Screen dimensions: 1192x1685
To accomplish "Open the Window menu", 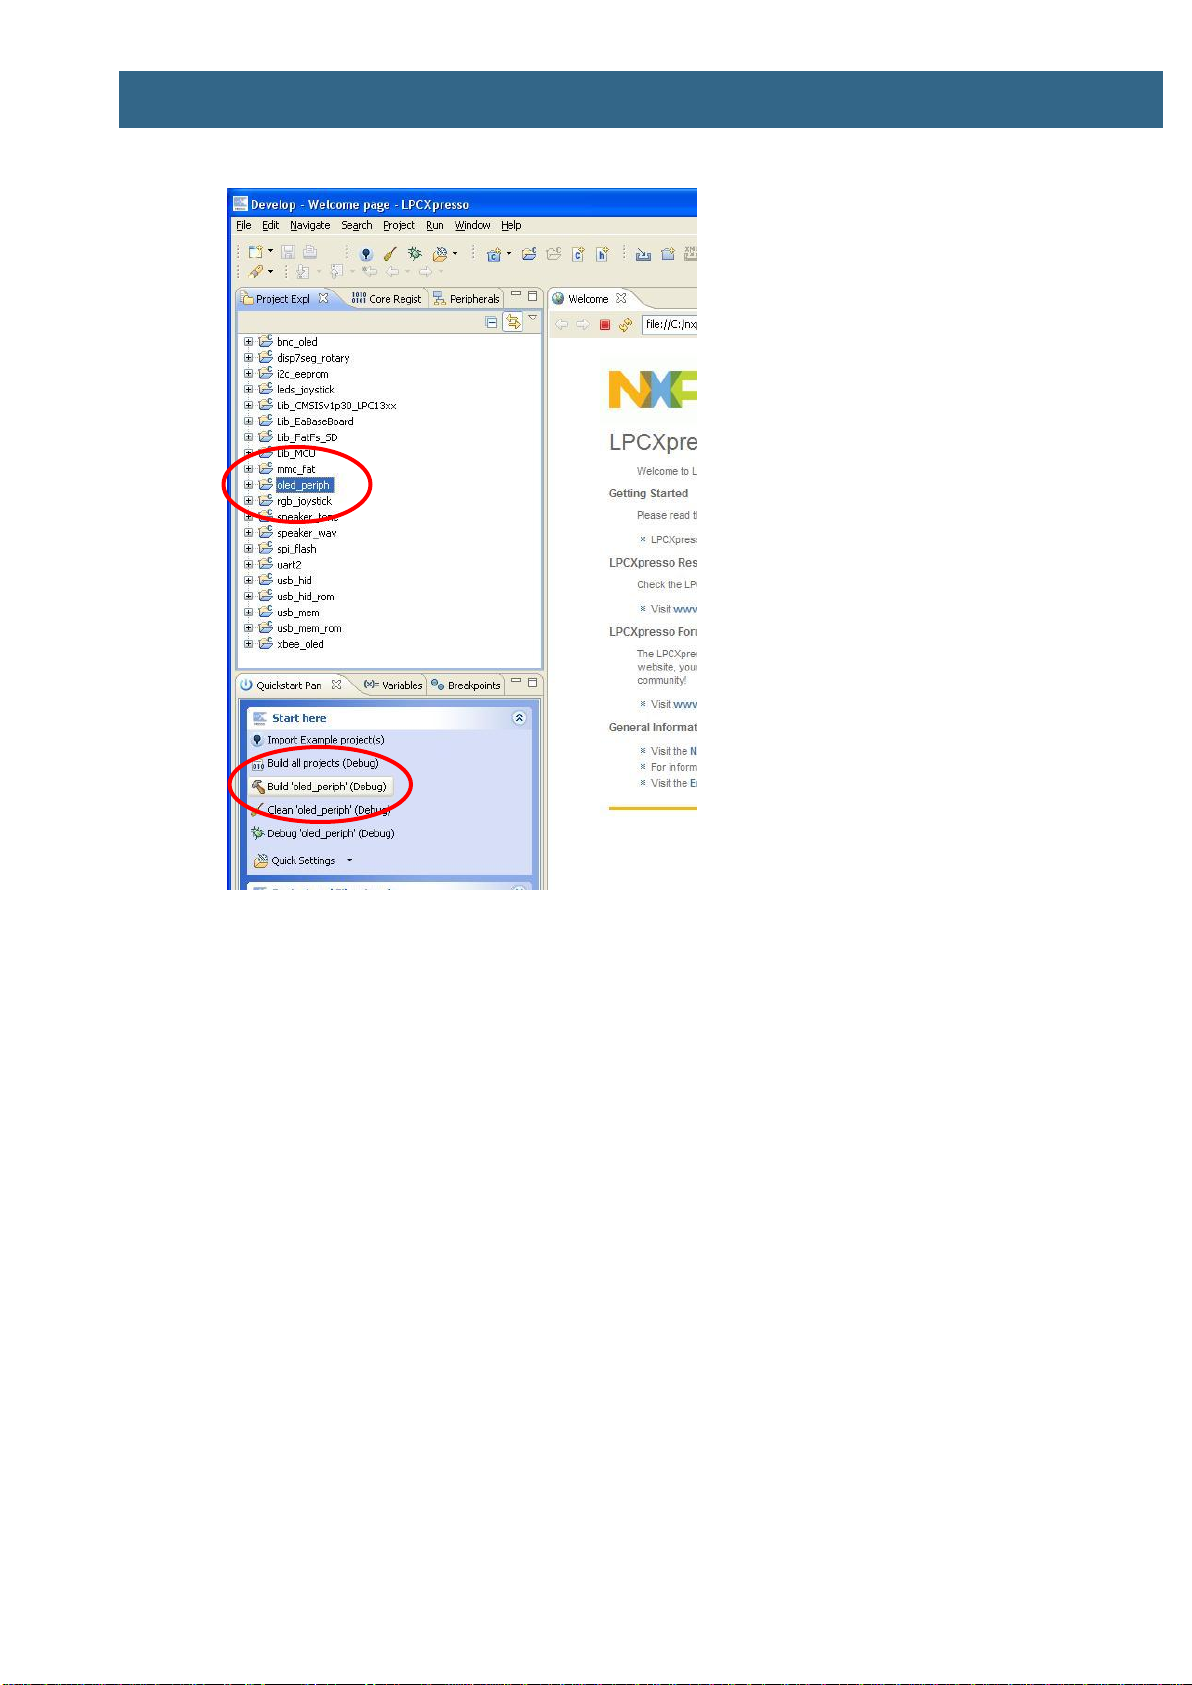I will click(473, 225).
